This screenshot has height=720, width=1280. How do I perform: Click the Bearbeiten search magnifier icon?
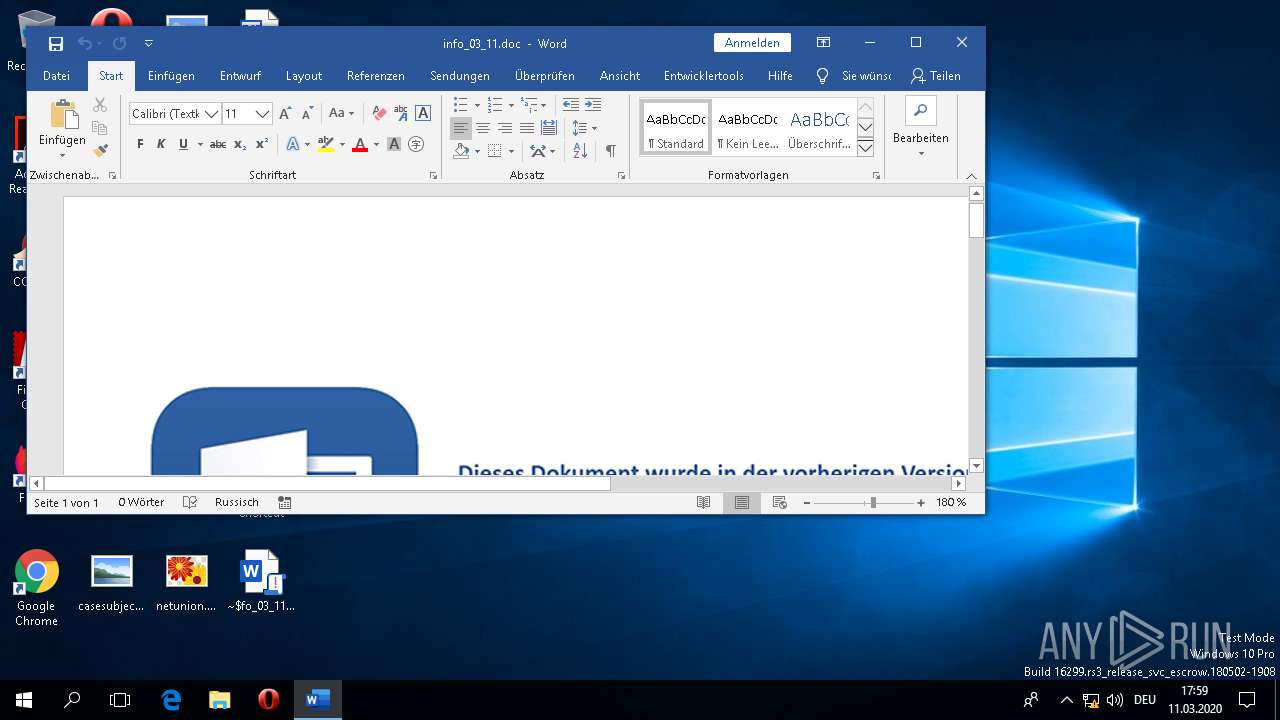coord(921,110)
